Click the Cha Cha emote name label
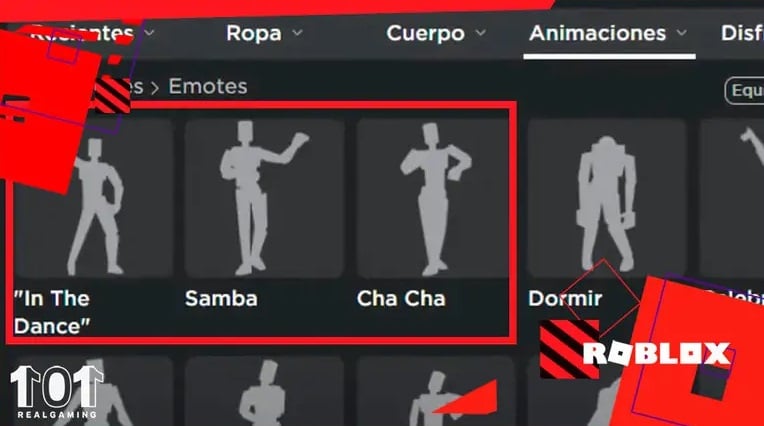This screenshot has height=426, width=764. click(x=401, y=298)
